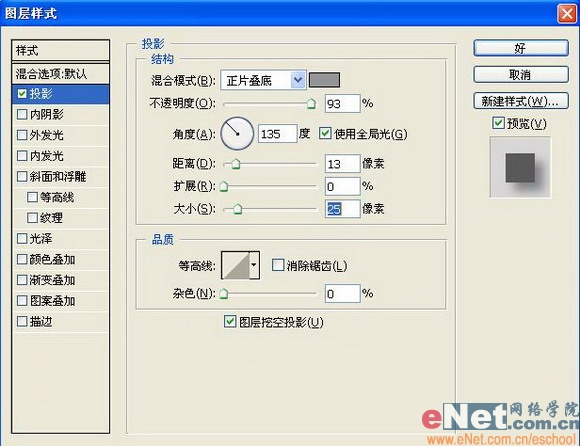Image resolution: width=580 pixels, height=446 pixels.
Task: Select the 内阴影 style row label
Action: tap(47, 114)
